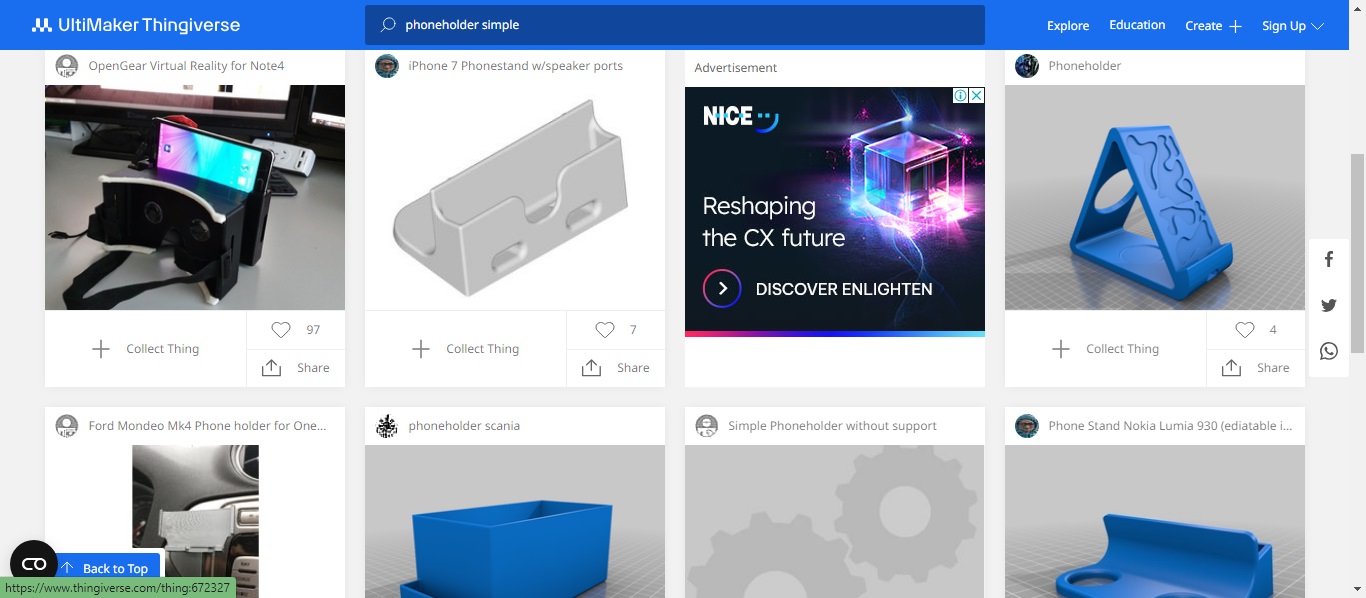Viewport: 1366px width, 598px height.
Task: Collect the OpenGear Virtual Reality thing
Action: [x=146, y=349]
